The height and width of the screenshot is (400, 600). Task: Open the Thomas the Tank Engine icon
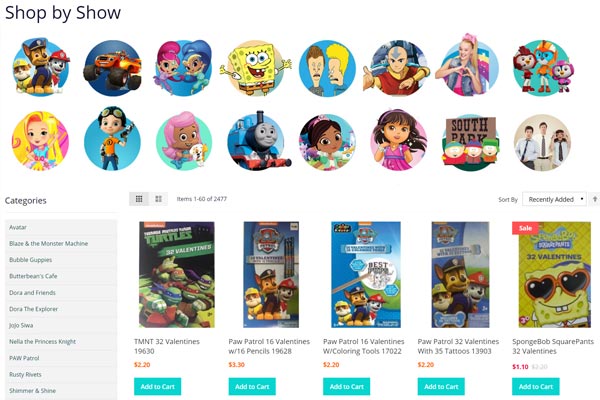[x=257, y=141]
